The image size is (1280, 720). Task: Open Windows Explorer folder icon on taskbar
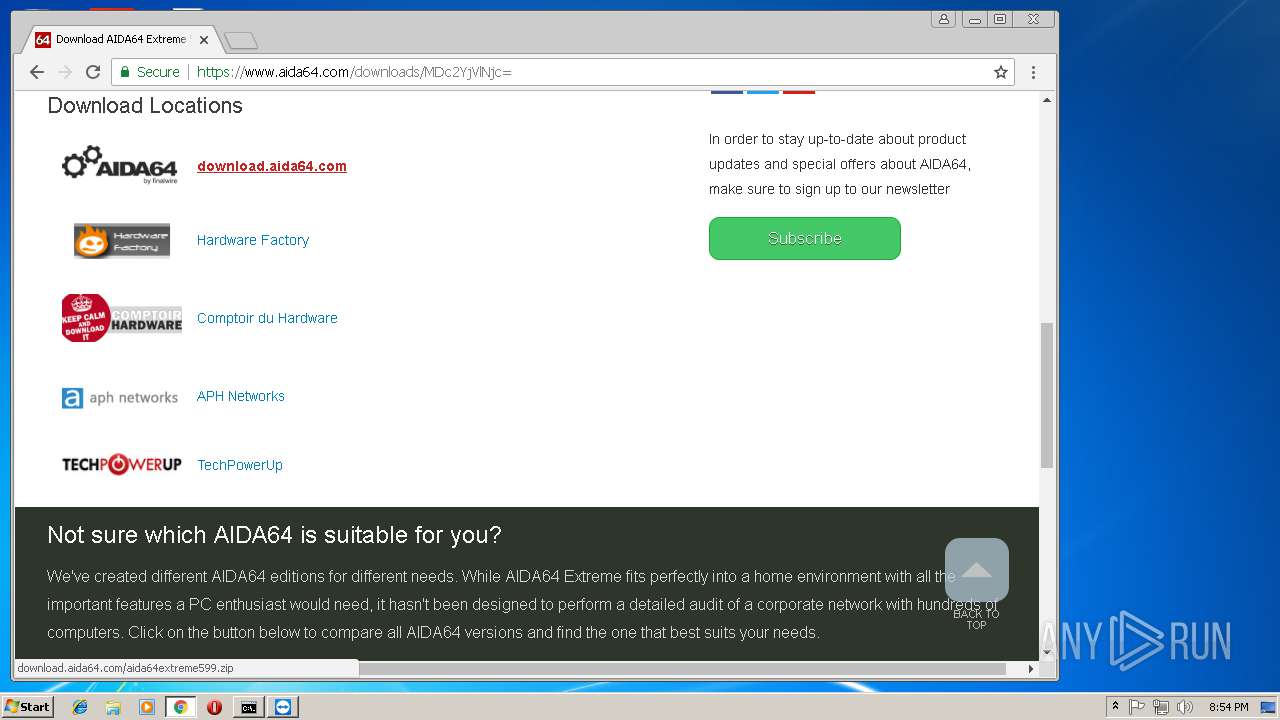click(x=113, y=707)
